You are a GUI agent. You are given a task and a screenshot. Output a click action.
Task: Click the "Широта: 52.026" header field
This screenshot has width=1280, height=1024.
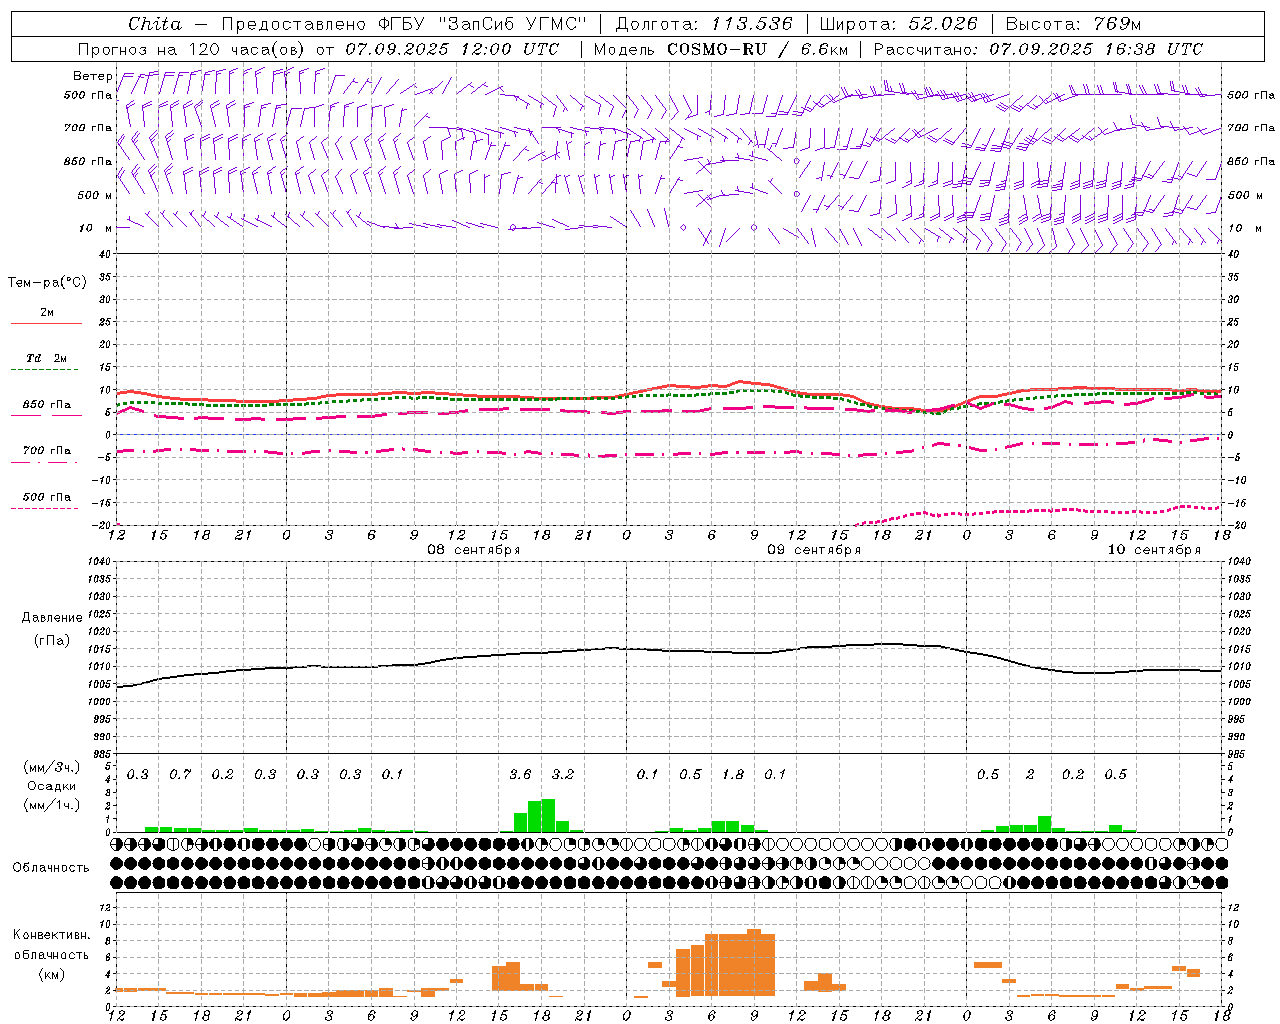(x=898, y=24)
